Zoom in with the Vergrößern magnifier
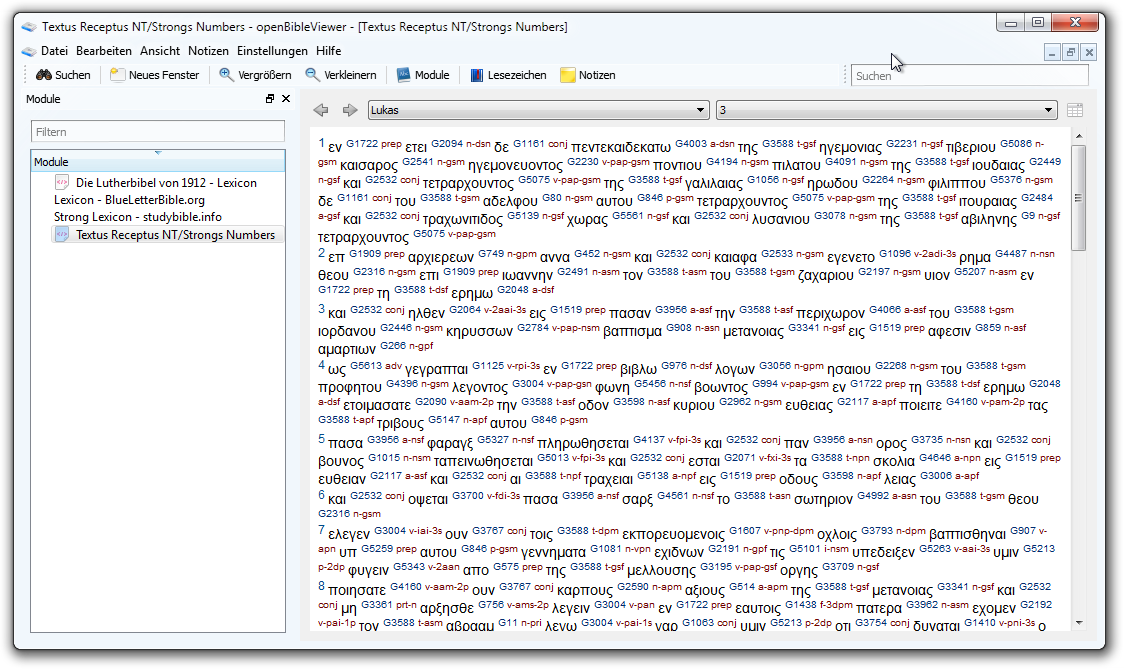Viewport: 1124px width, 669px height. point(227,75)
